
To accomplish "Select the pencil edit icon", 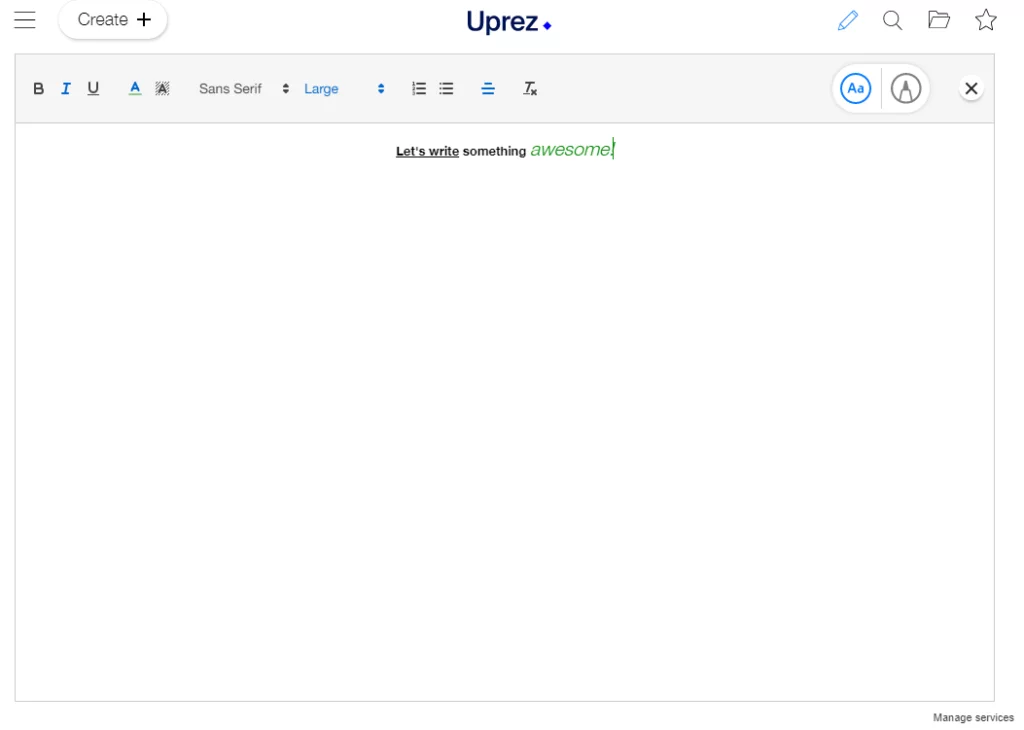I will (x=848, y=20).
